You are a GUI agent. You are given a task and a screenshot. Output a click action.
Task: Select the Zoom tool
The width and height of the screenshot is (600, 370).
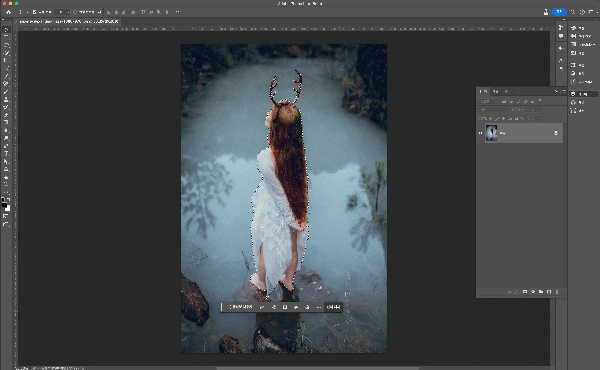click(x=6, y=185)
